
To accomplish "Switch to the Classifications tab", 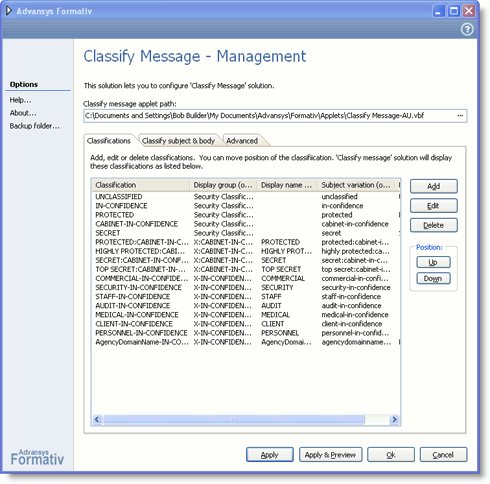I will point(109,141).
